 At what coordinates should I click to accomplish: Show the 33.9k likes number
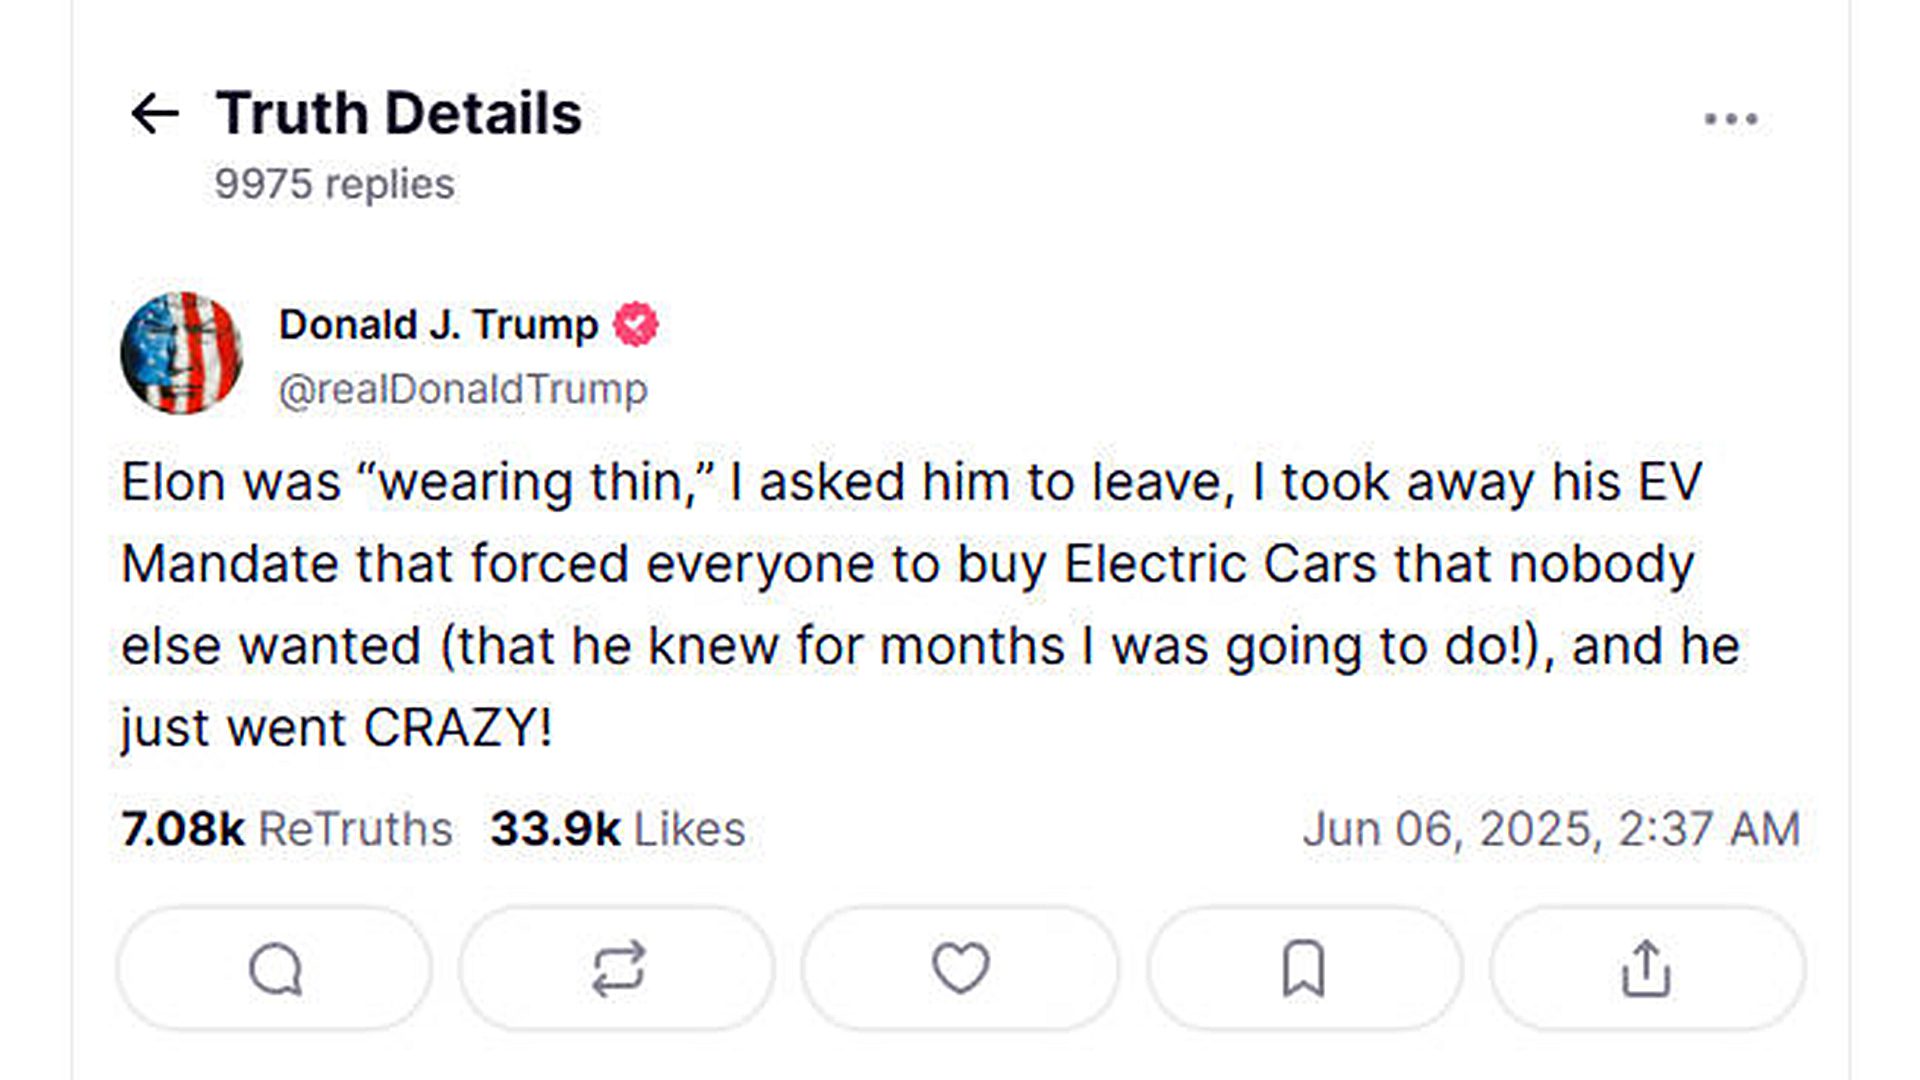(556, 829)
